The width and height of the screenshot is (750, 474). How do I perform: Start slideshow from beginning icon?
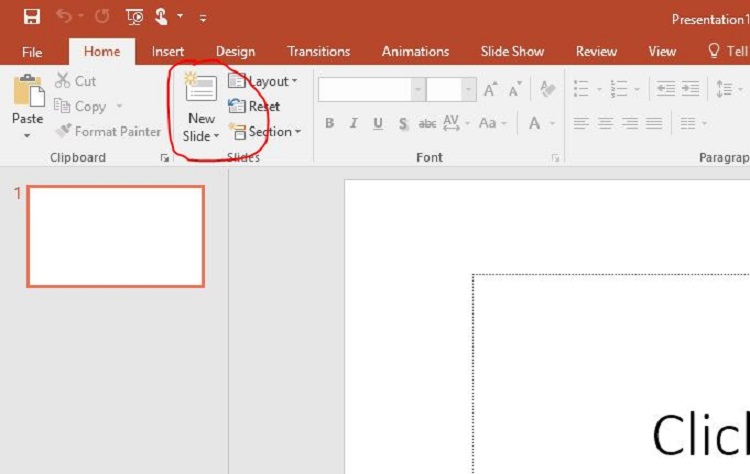point(134,17)
